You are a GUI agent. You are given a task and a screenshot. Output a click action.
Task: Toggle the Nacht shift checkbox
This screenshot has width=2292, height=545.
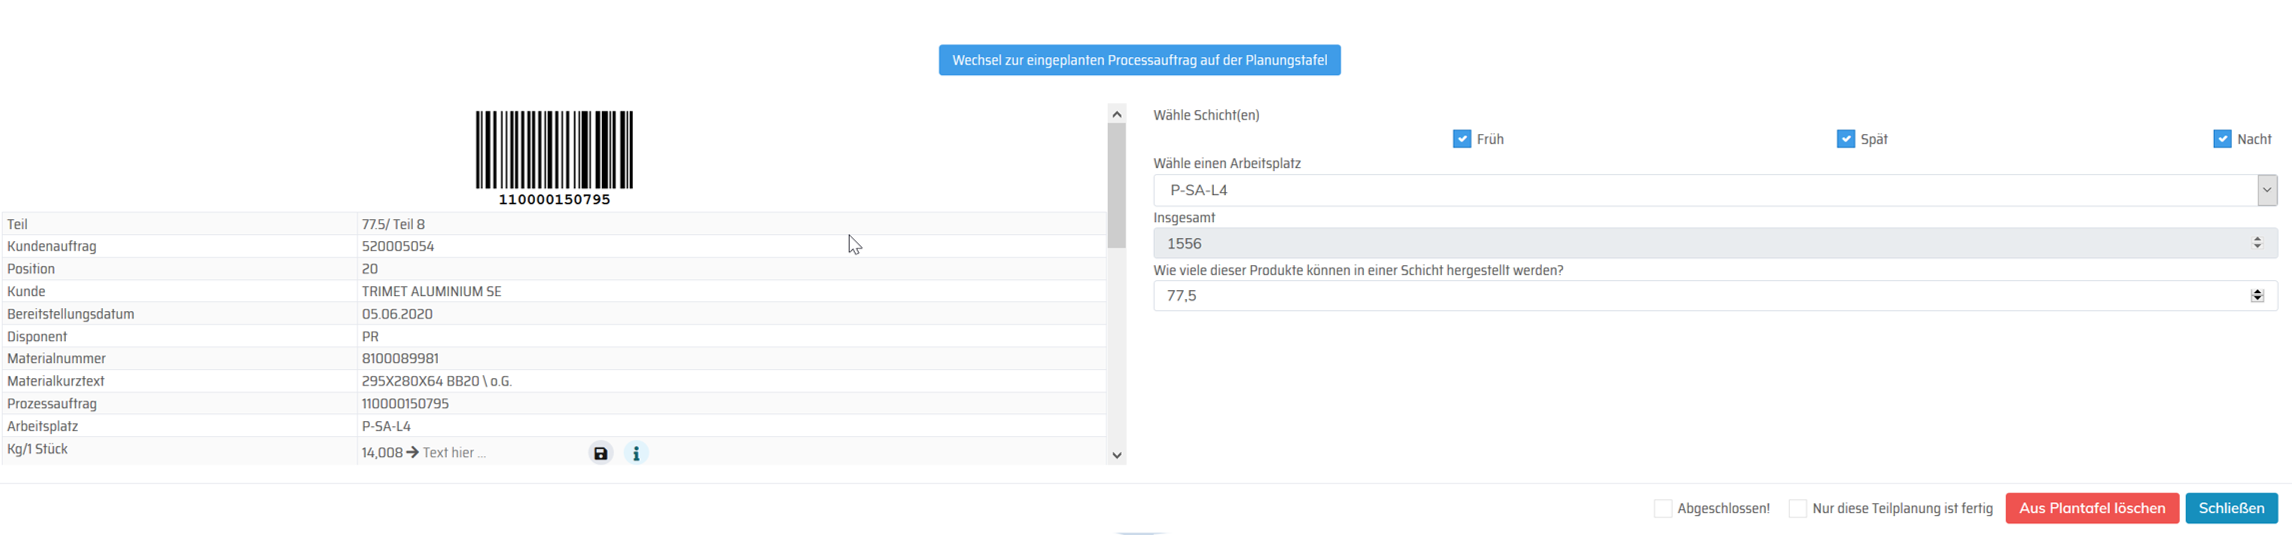tap(2222, 139)
